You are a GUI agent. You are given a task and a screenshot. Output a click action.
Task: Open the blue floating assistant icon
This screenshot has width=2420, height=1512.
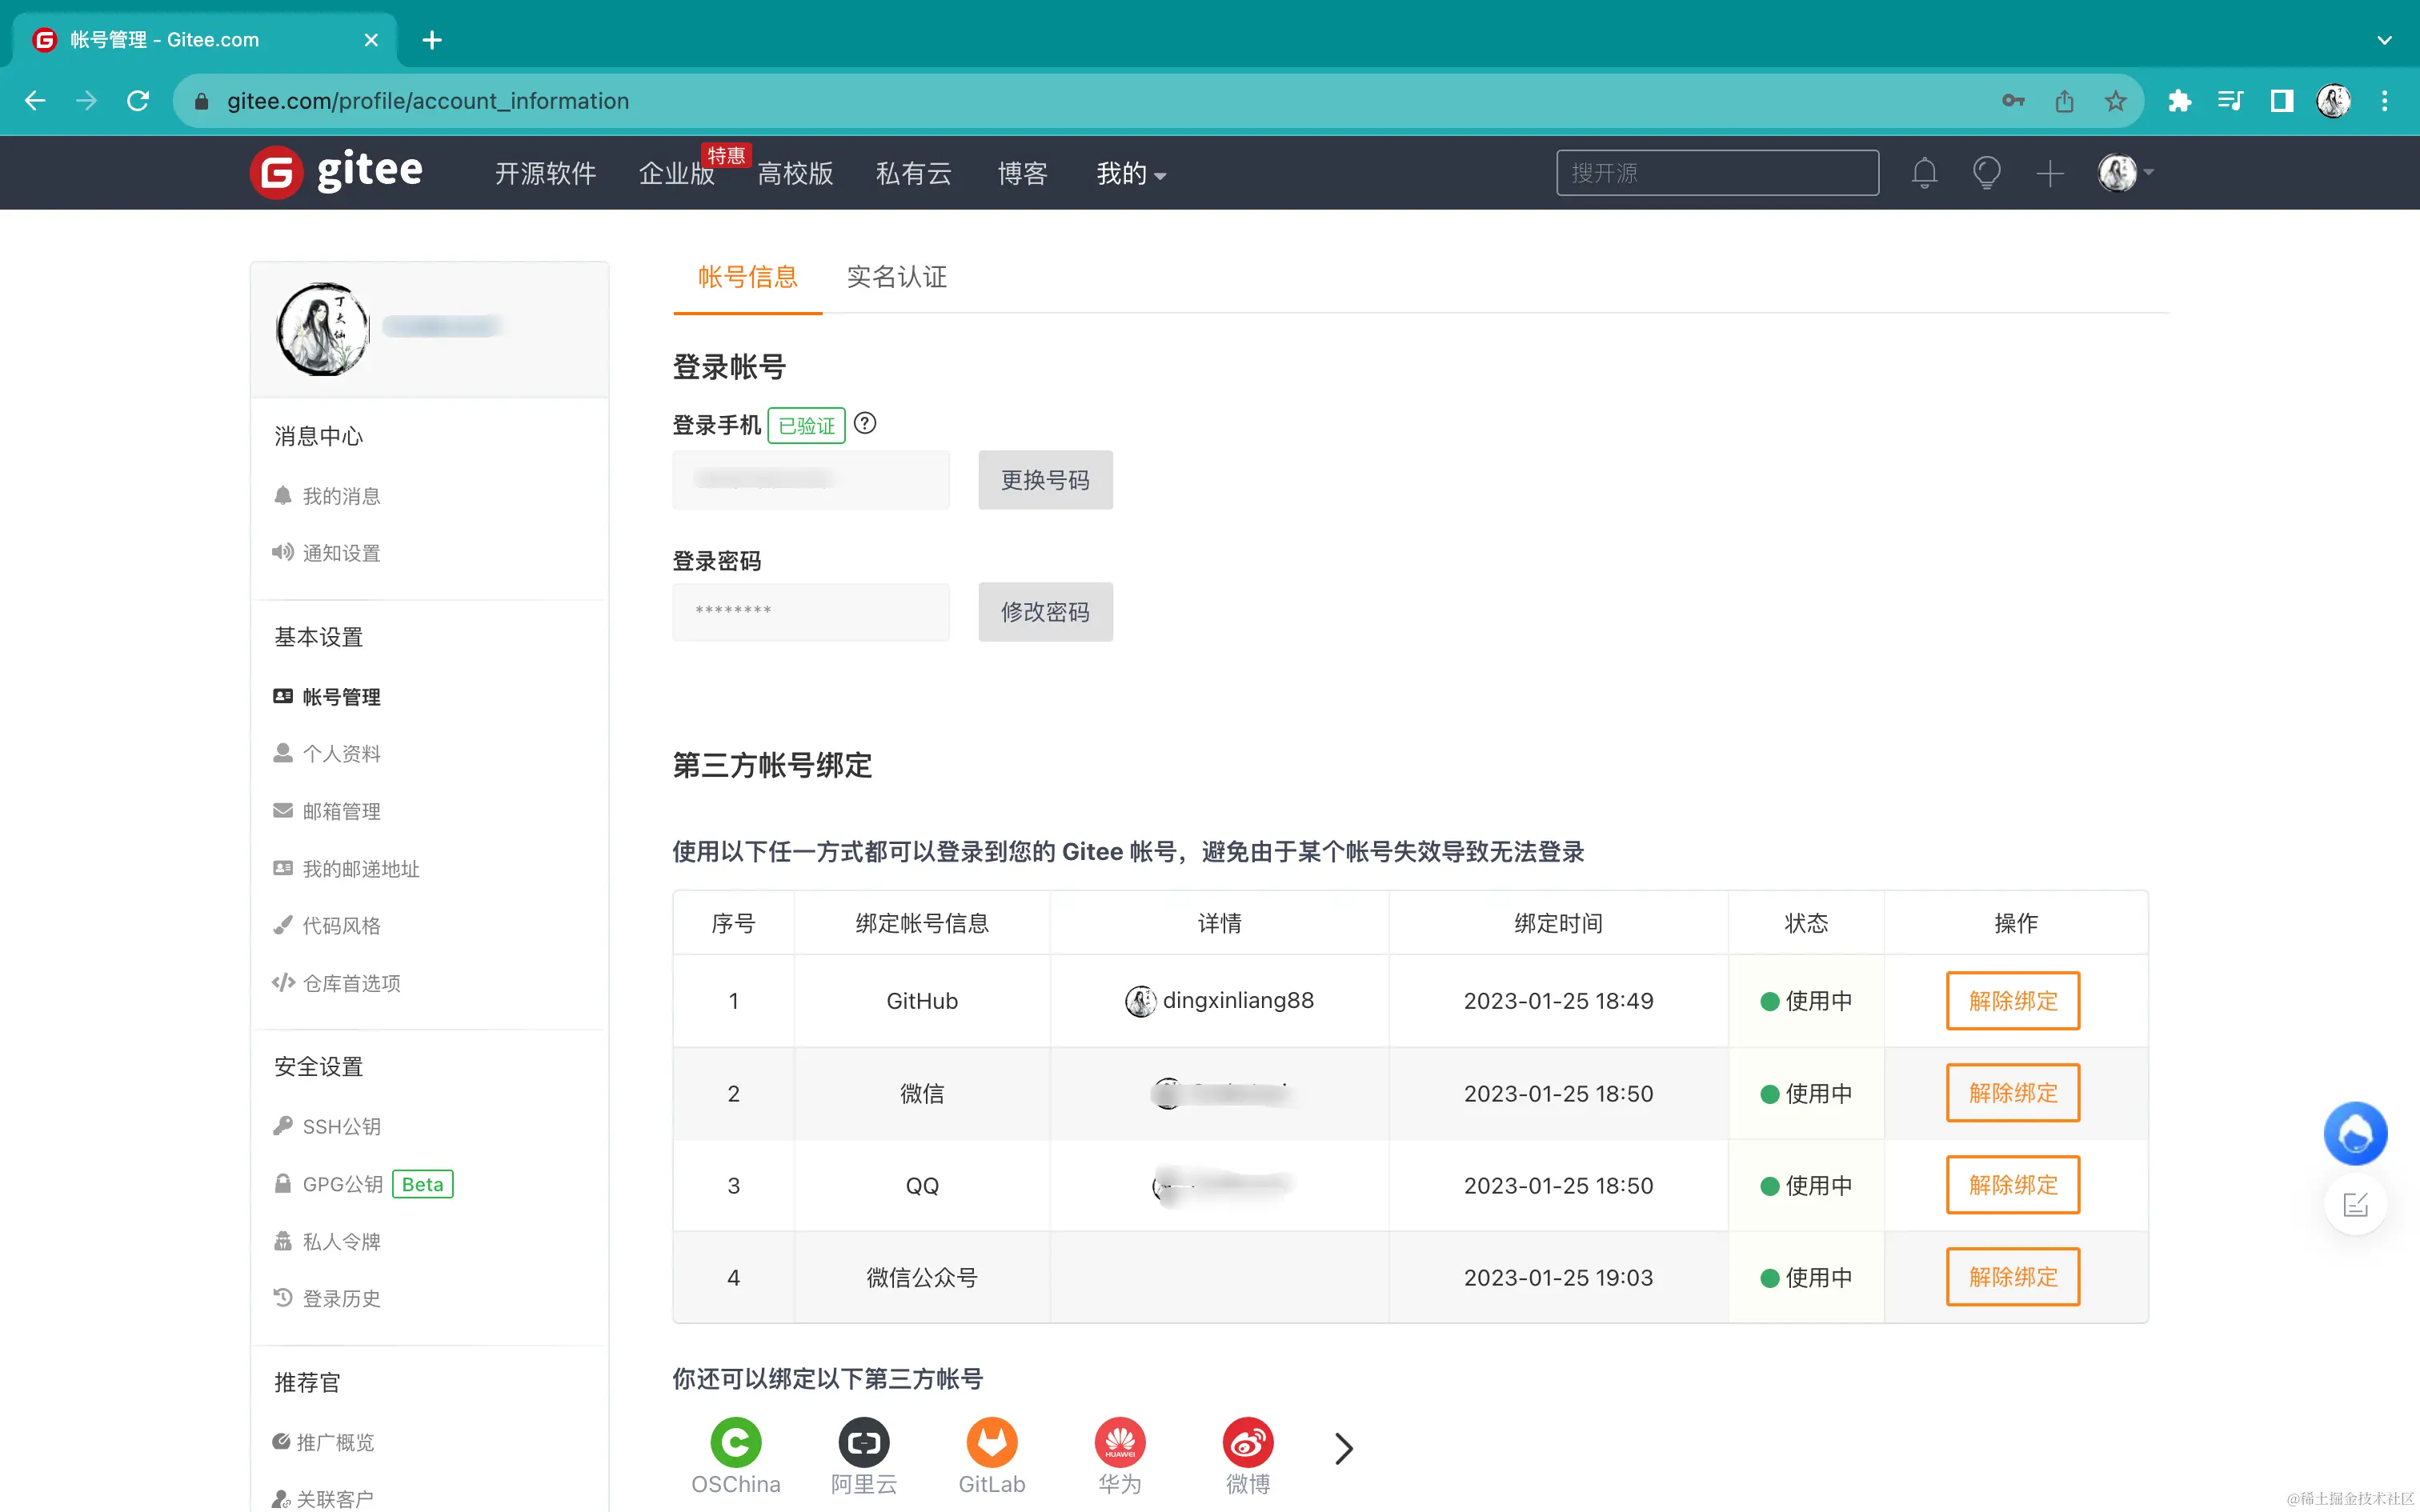point(2354,1133)
